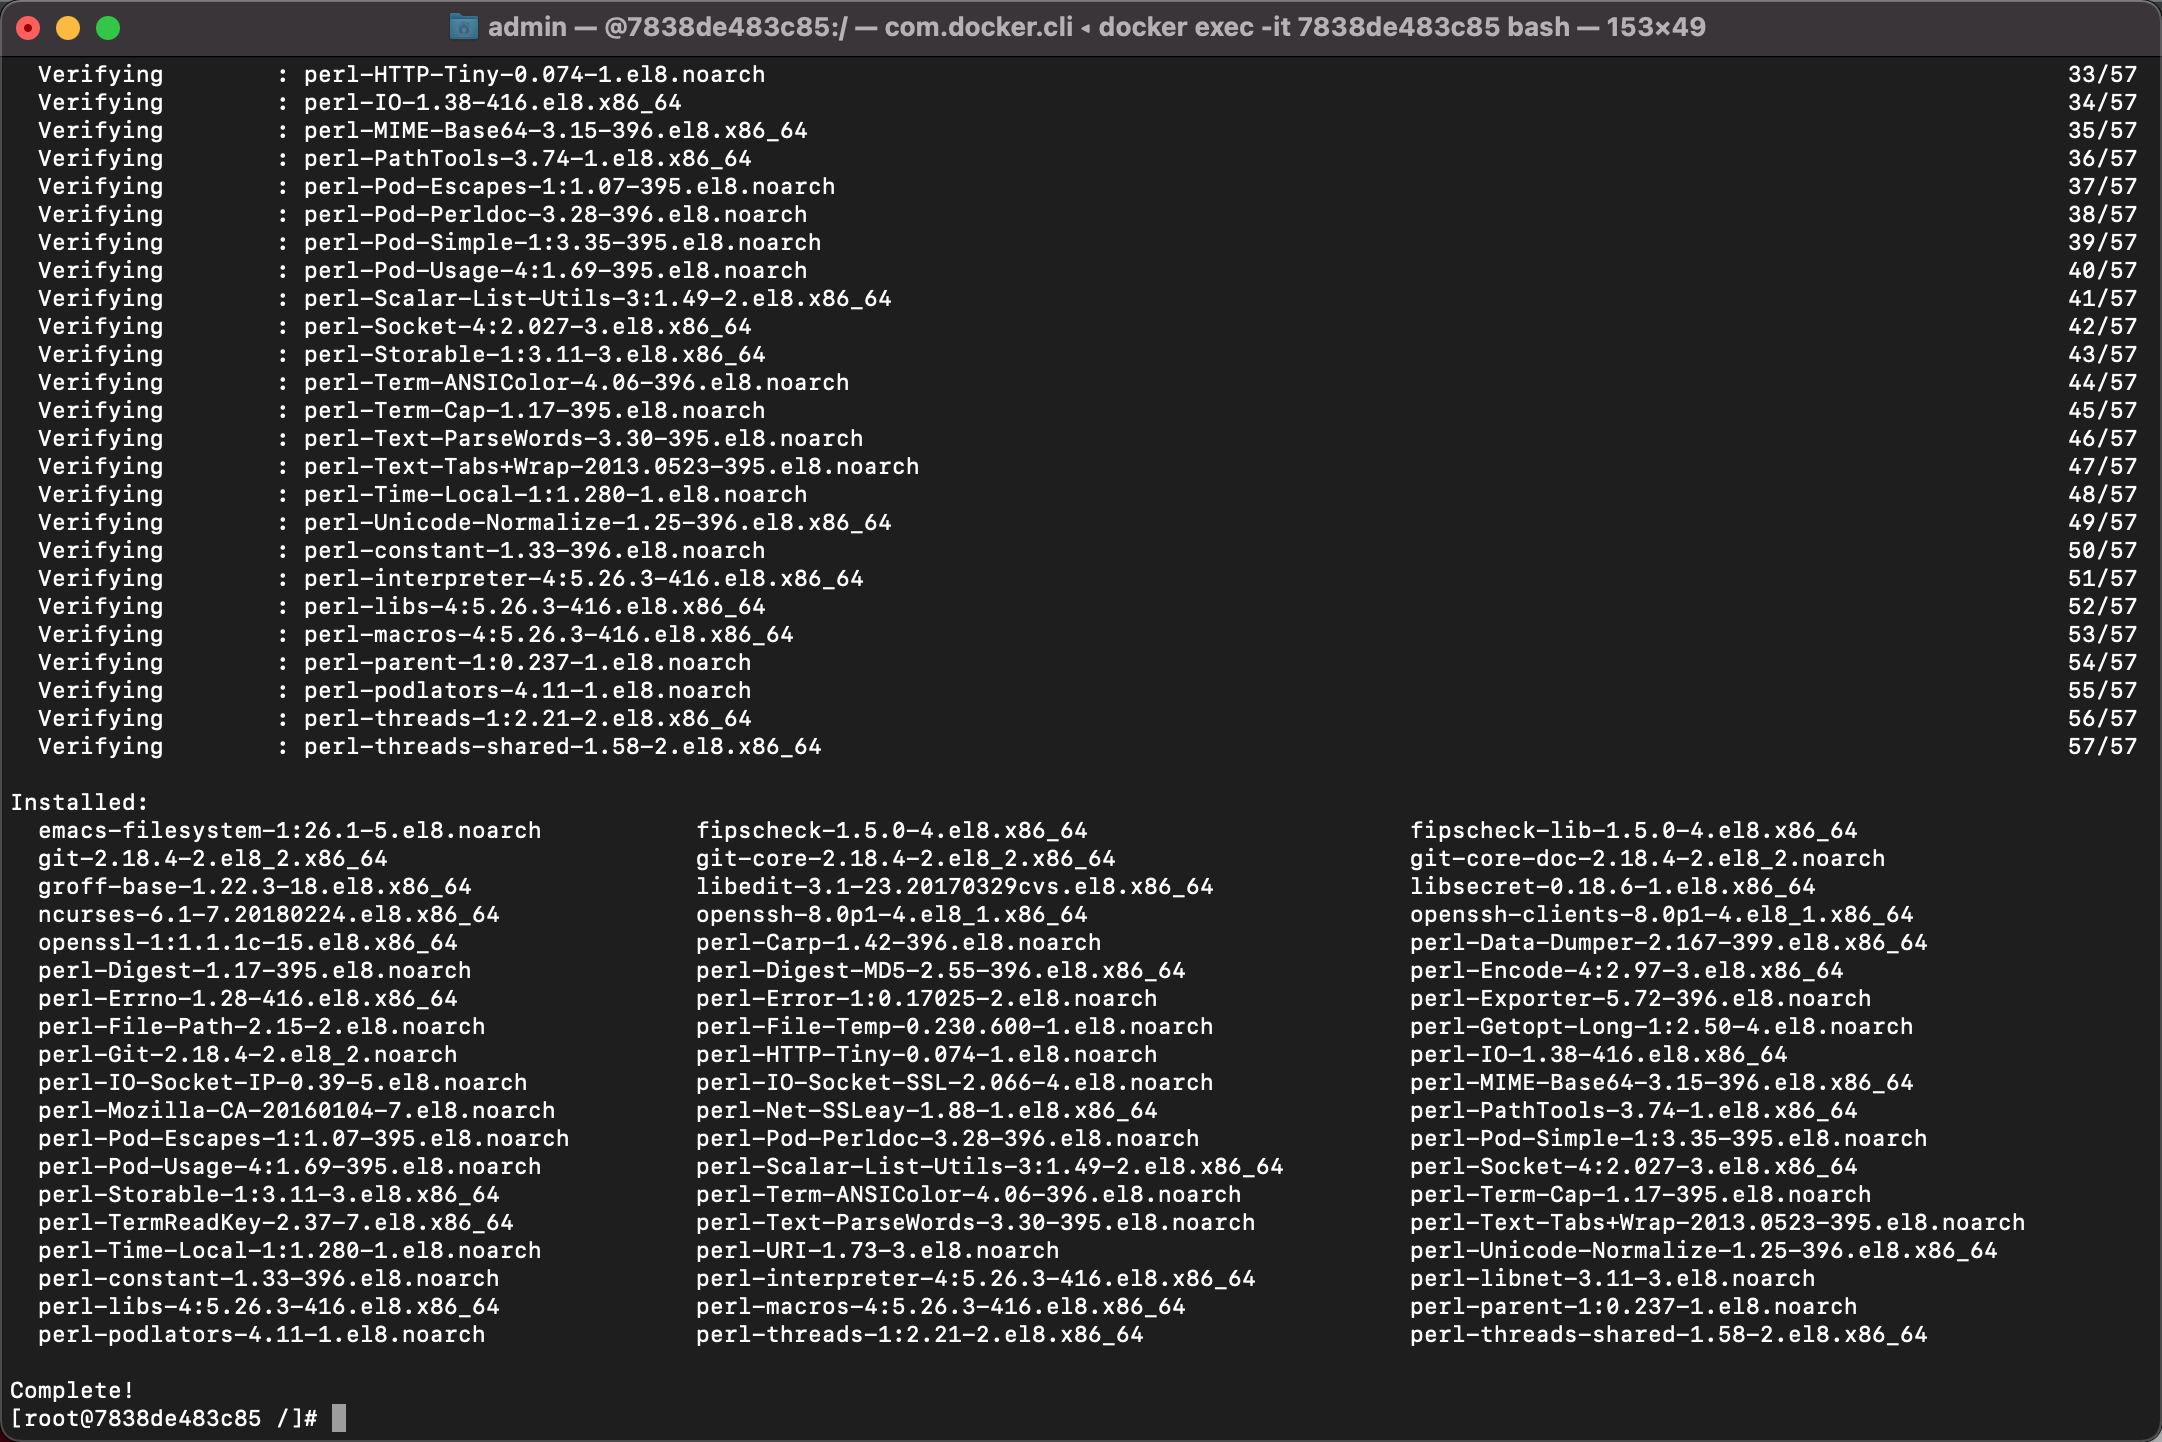Click the openssh-clients-8.0p1-4 package text
This screenshot has width=2162, height=1442.
[x=1661, y=914]
